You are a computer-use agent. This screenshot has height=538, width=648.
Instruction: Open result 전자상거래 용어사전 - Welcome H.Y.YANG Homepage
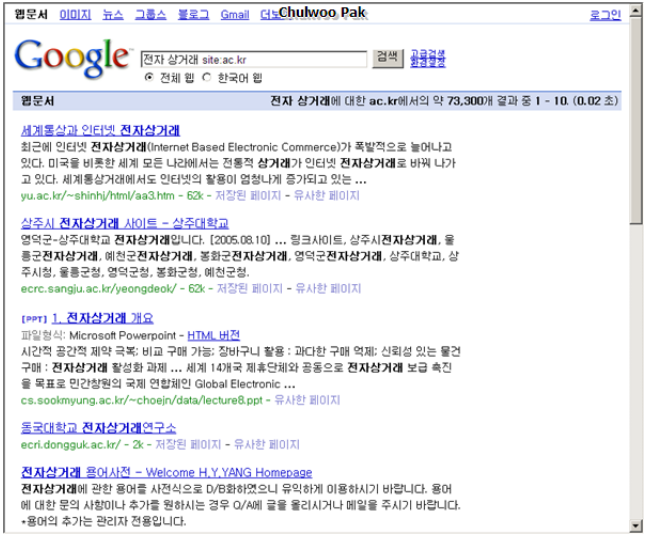[x=167, y=472]
